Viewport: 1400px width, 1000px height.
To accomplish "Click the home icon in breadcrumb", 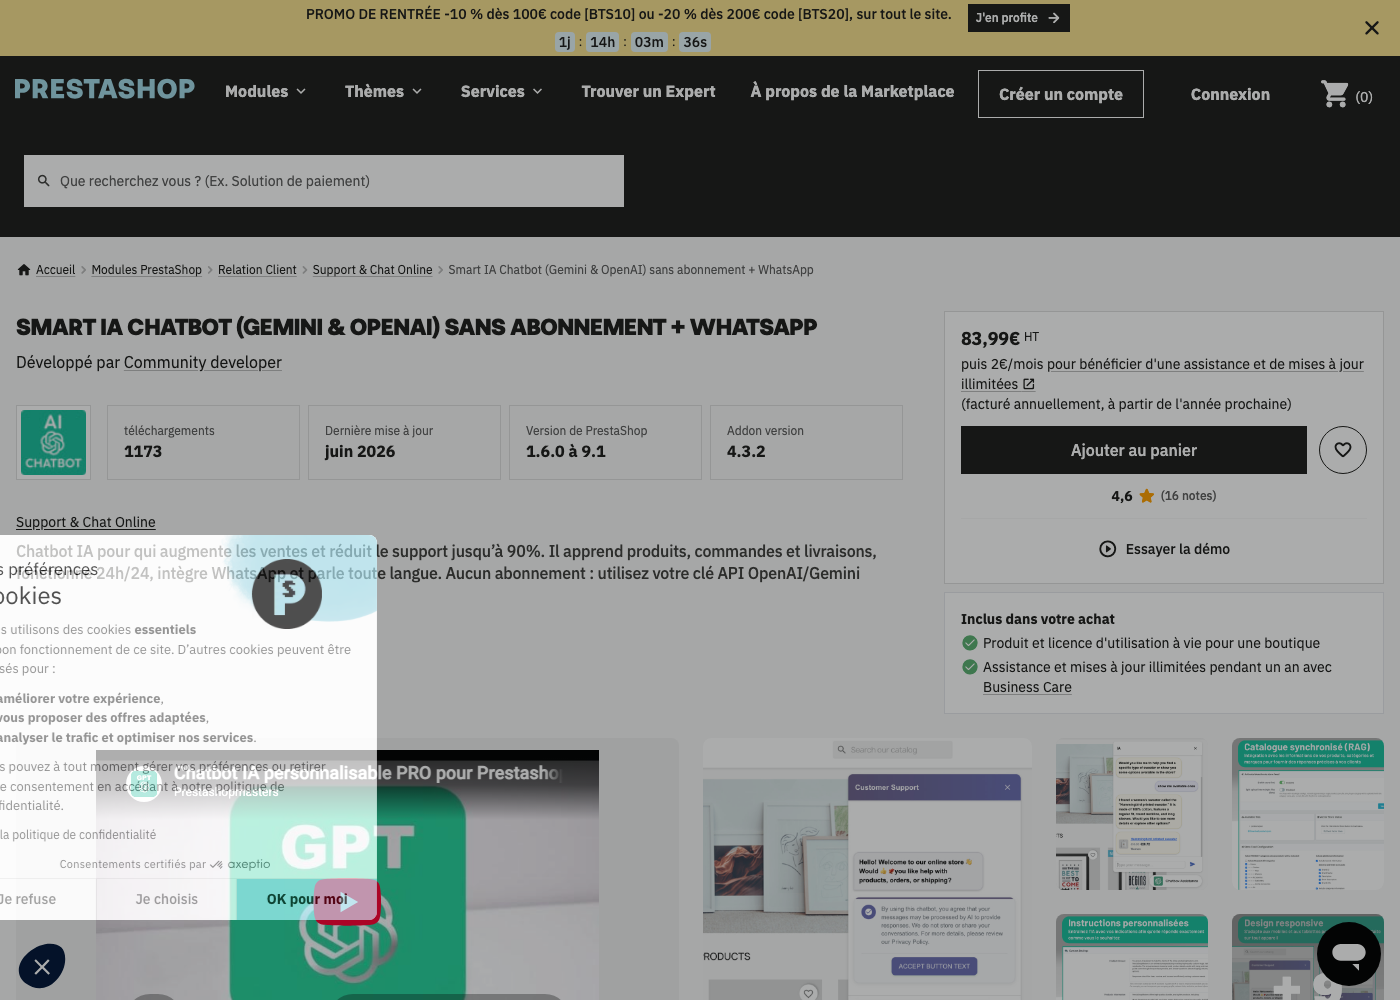I will [24, 270].
